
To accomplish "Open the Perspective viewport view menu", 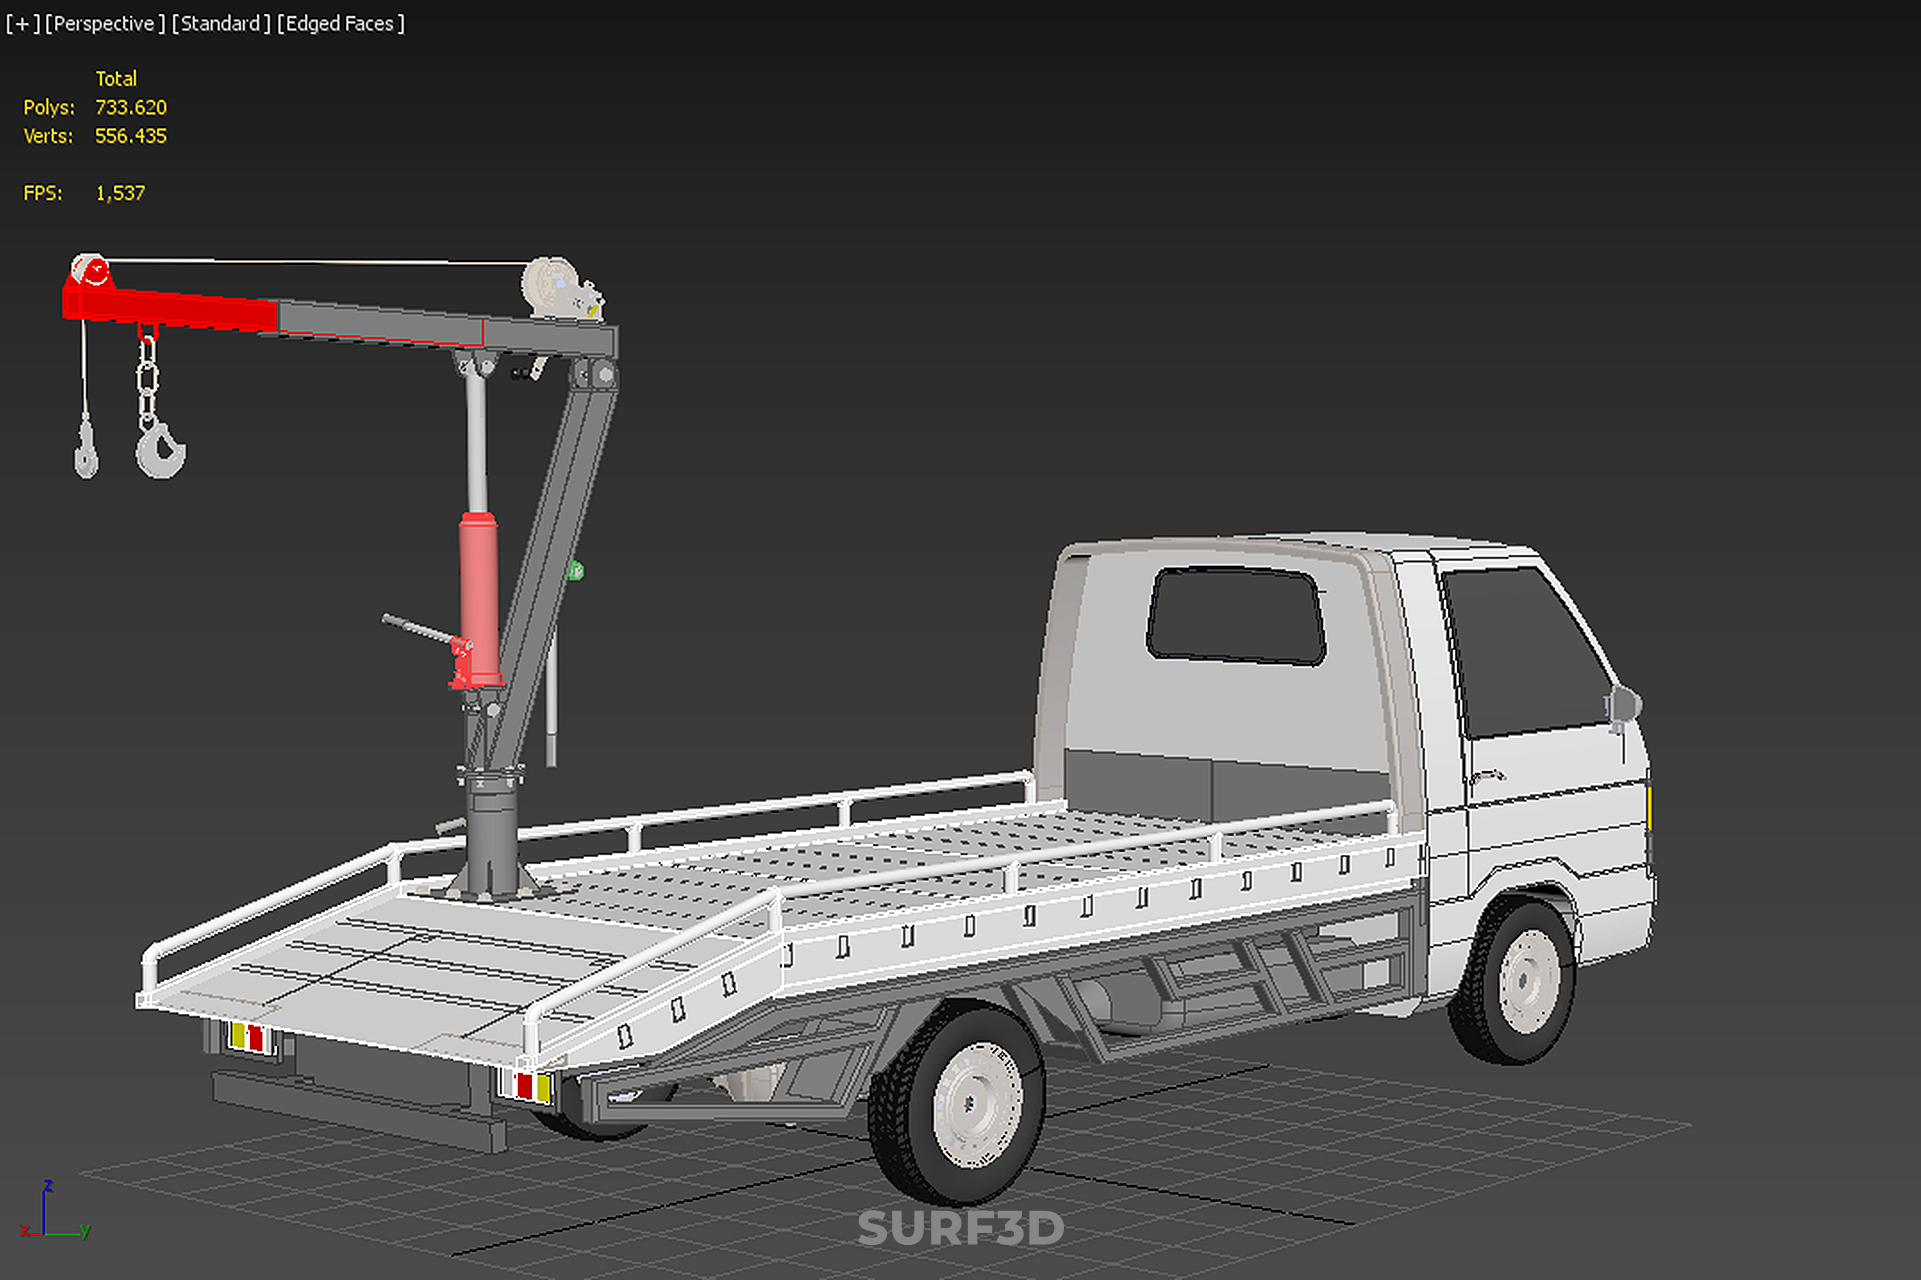I will 104,24.
